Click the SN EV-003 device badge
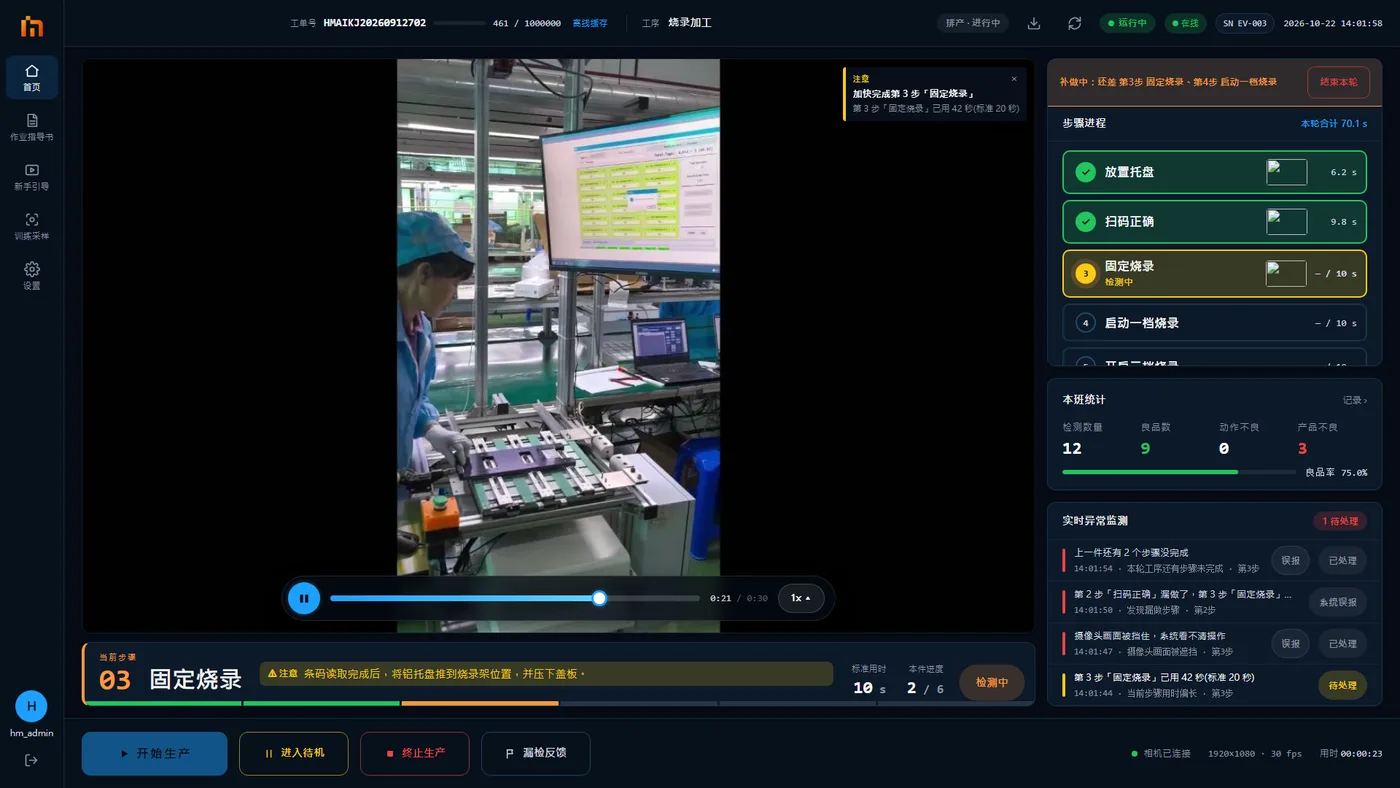Image resolution: width=1400 pixels, height=788 pixels. coord(1245,23)
